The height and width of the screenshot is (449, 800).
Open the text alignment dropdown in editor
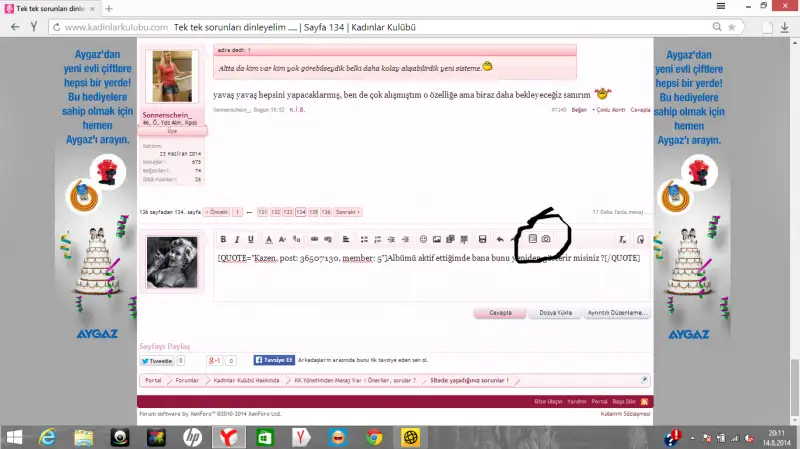345,240
